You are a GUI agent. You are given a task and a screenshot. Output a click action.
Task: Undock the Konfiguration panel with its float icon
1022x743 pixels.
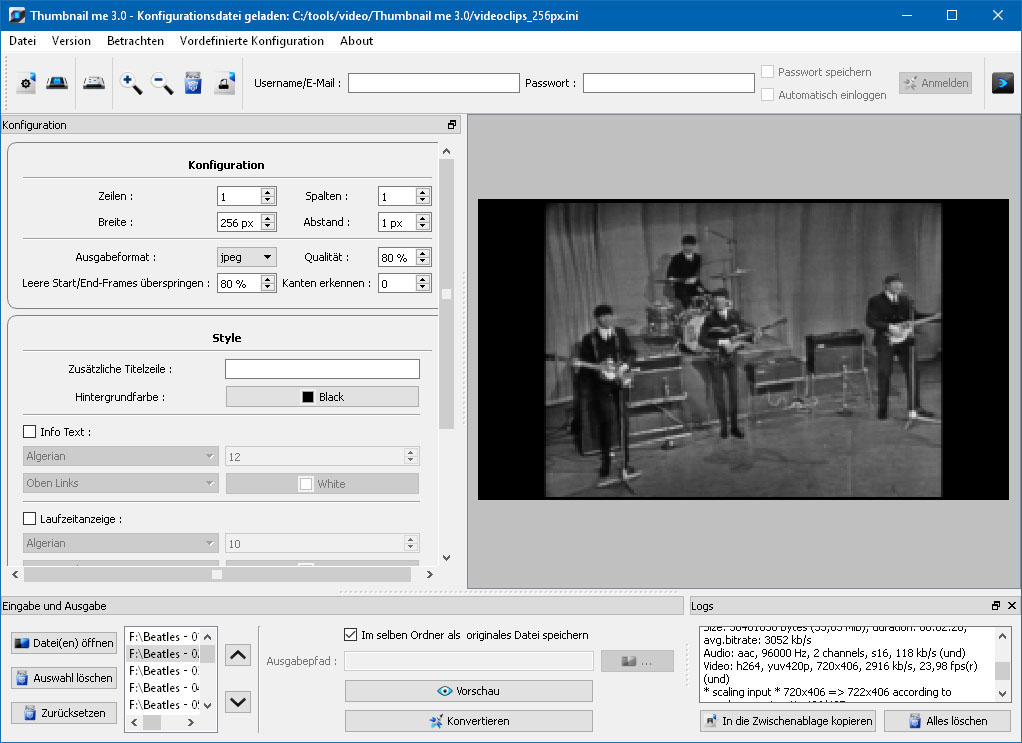coord(452,124)
